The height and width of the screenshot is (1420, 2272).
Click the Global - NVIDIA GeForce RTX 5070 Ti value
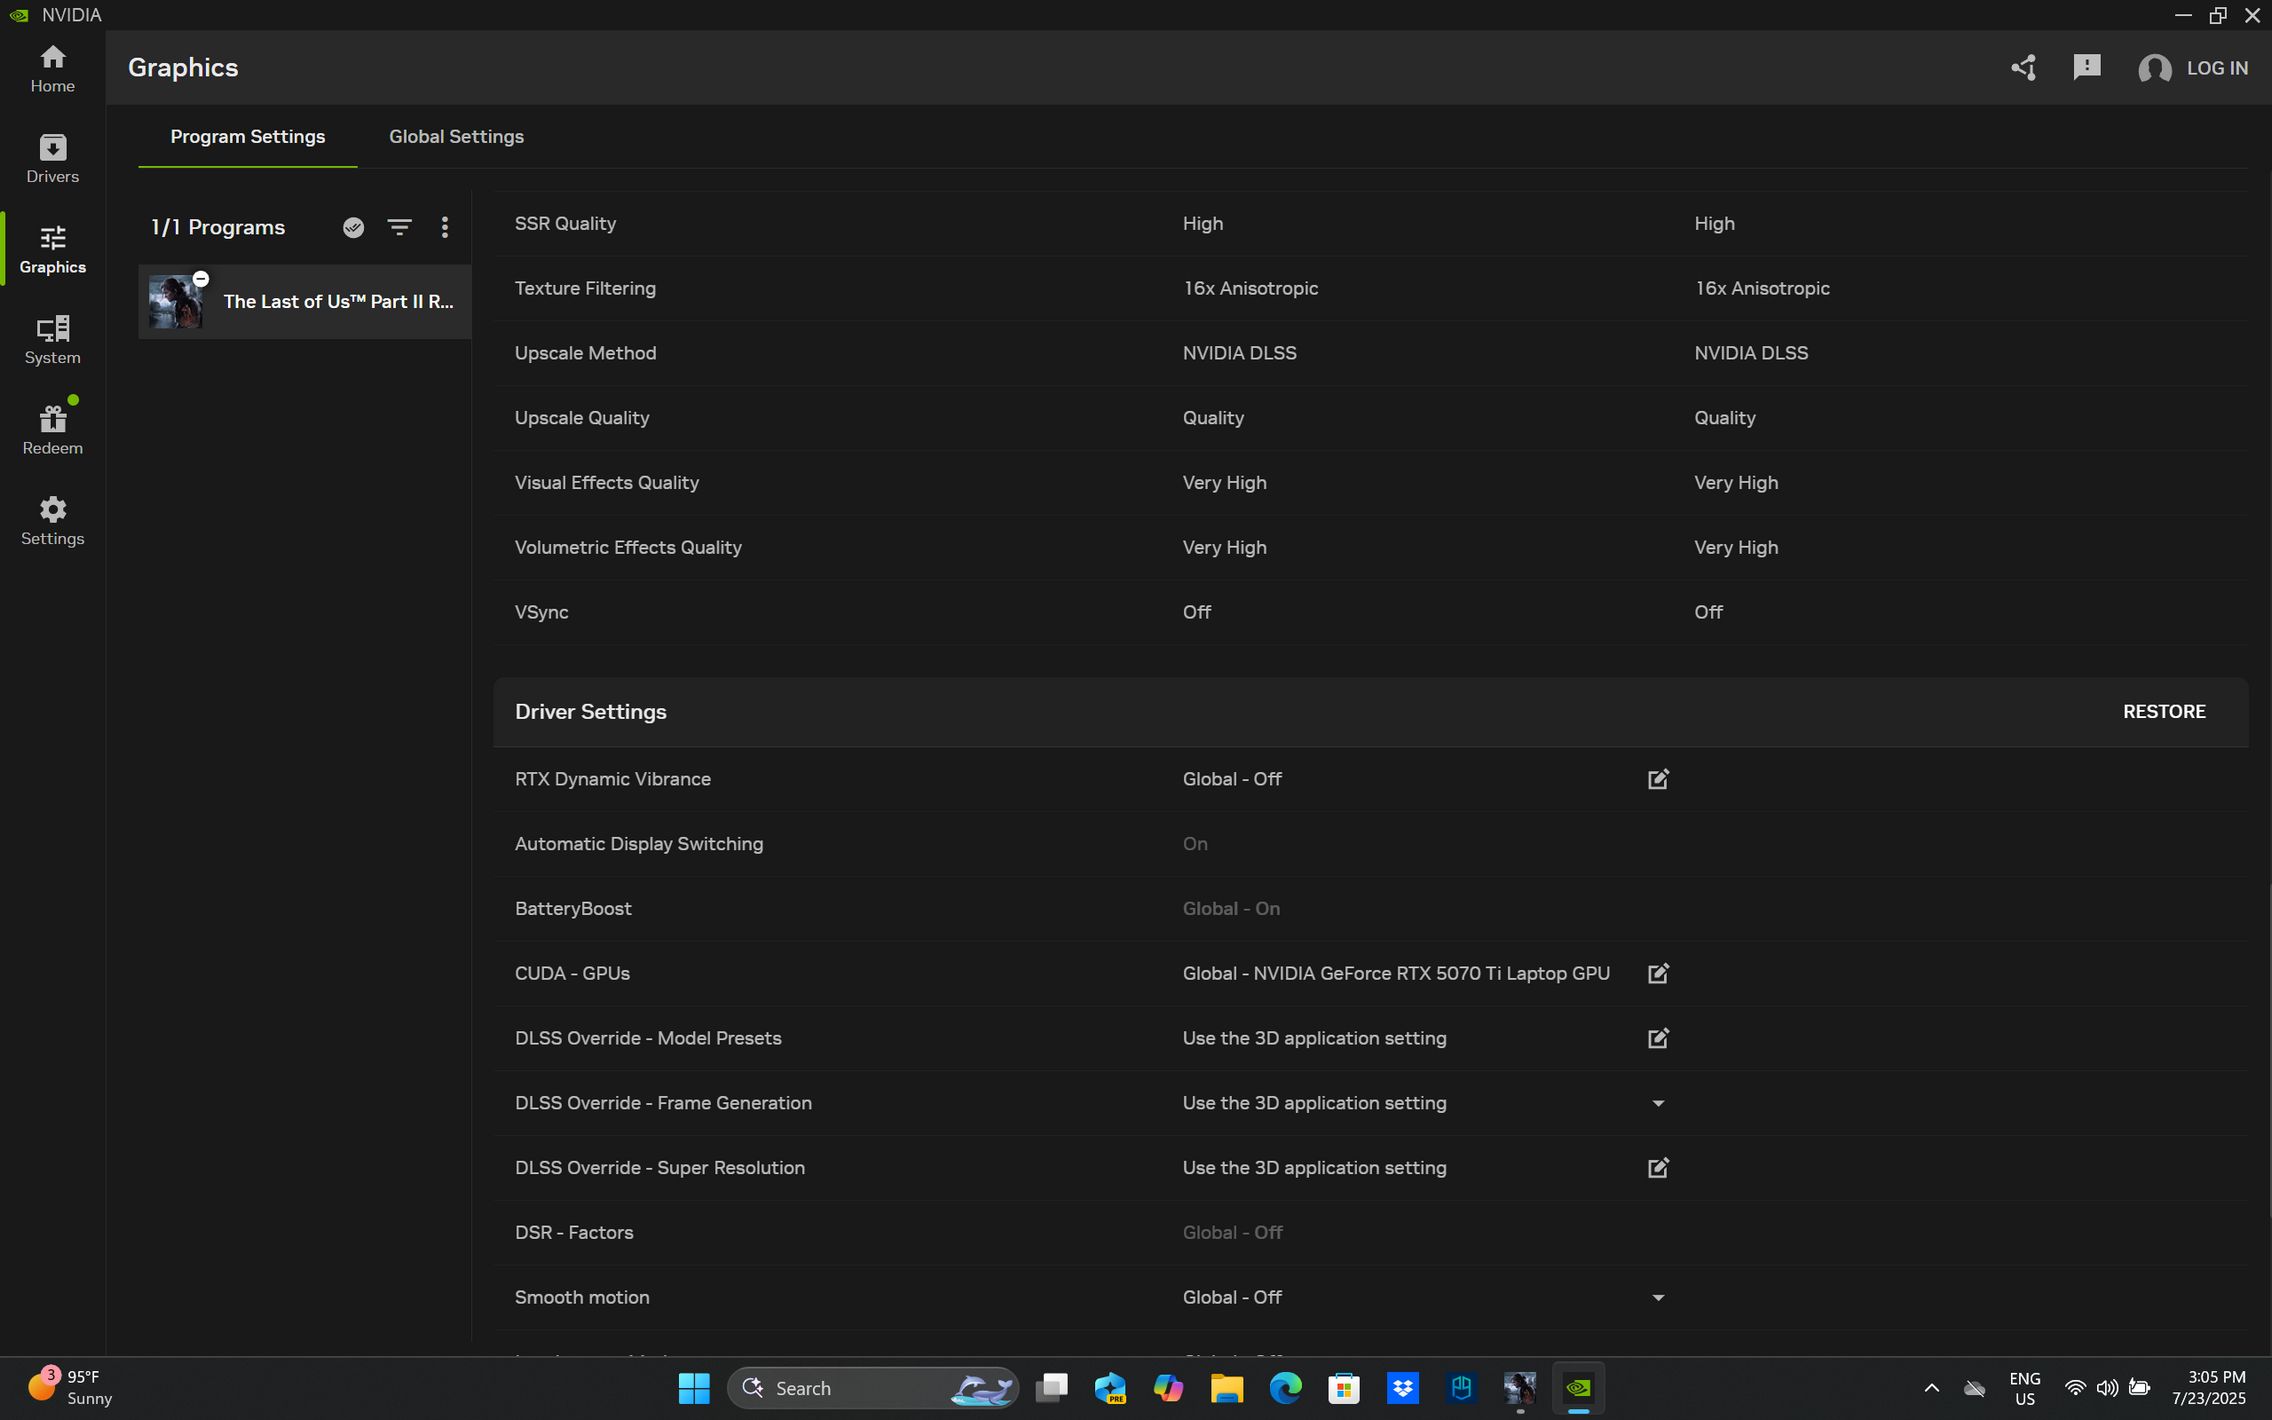(x=1396, y=973)
